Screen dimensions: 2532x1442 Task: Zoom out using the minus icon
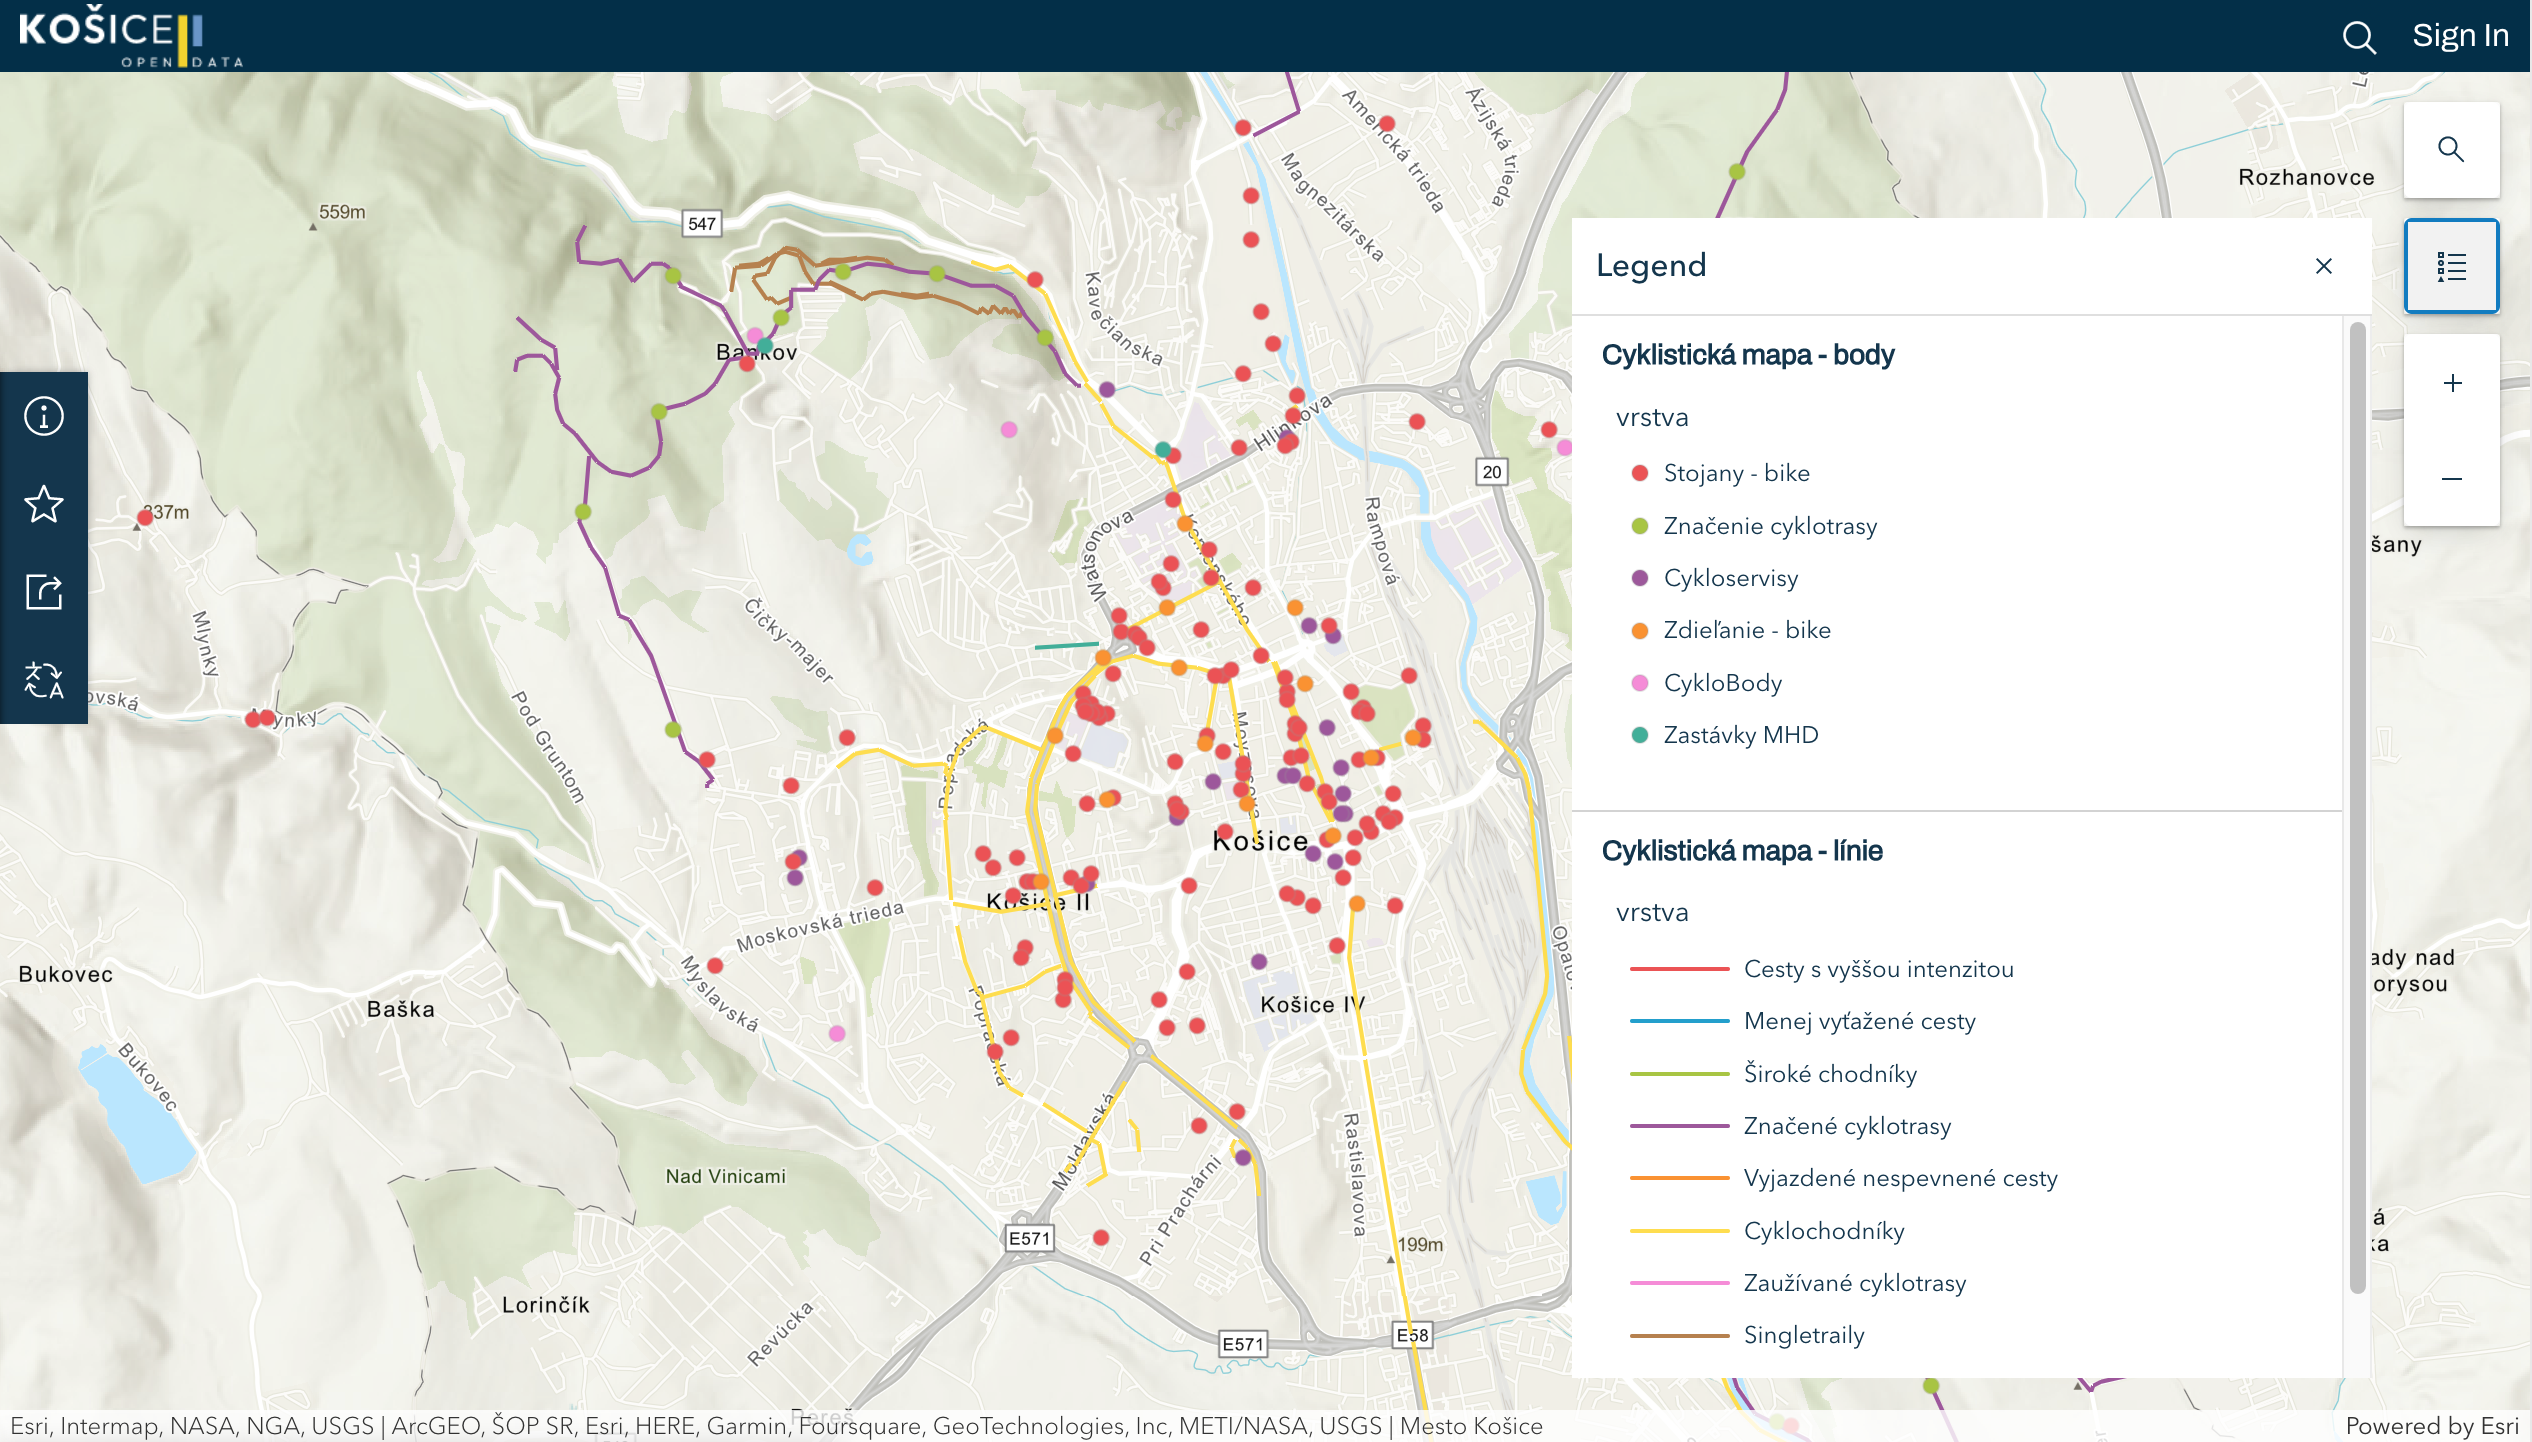(x=2451, y=480)
